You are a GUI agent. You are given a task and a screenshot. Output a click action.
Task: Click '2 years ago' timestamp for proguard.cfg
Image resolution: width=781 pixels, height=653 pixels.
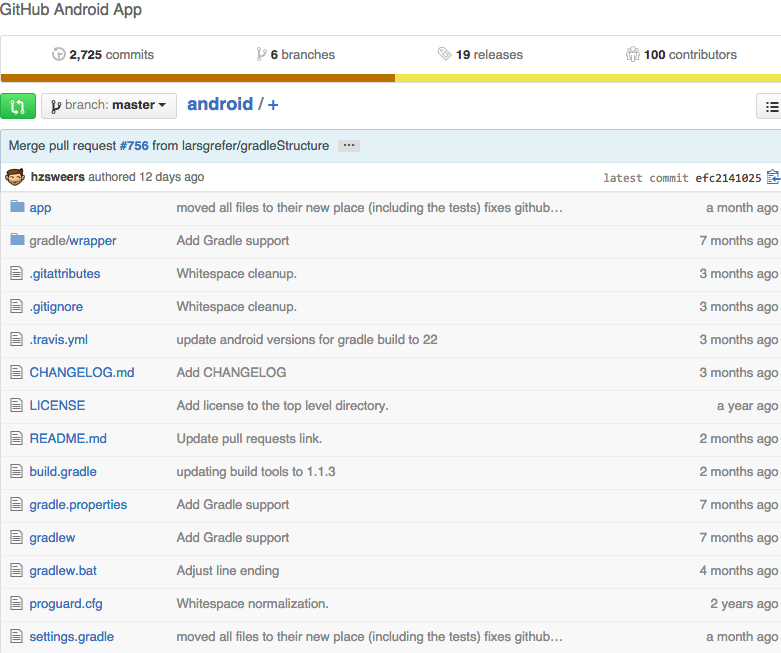point(744,604)
